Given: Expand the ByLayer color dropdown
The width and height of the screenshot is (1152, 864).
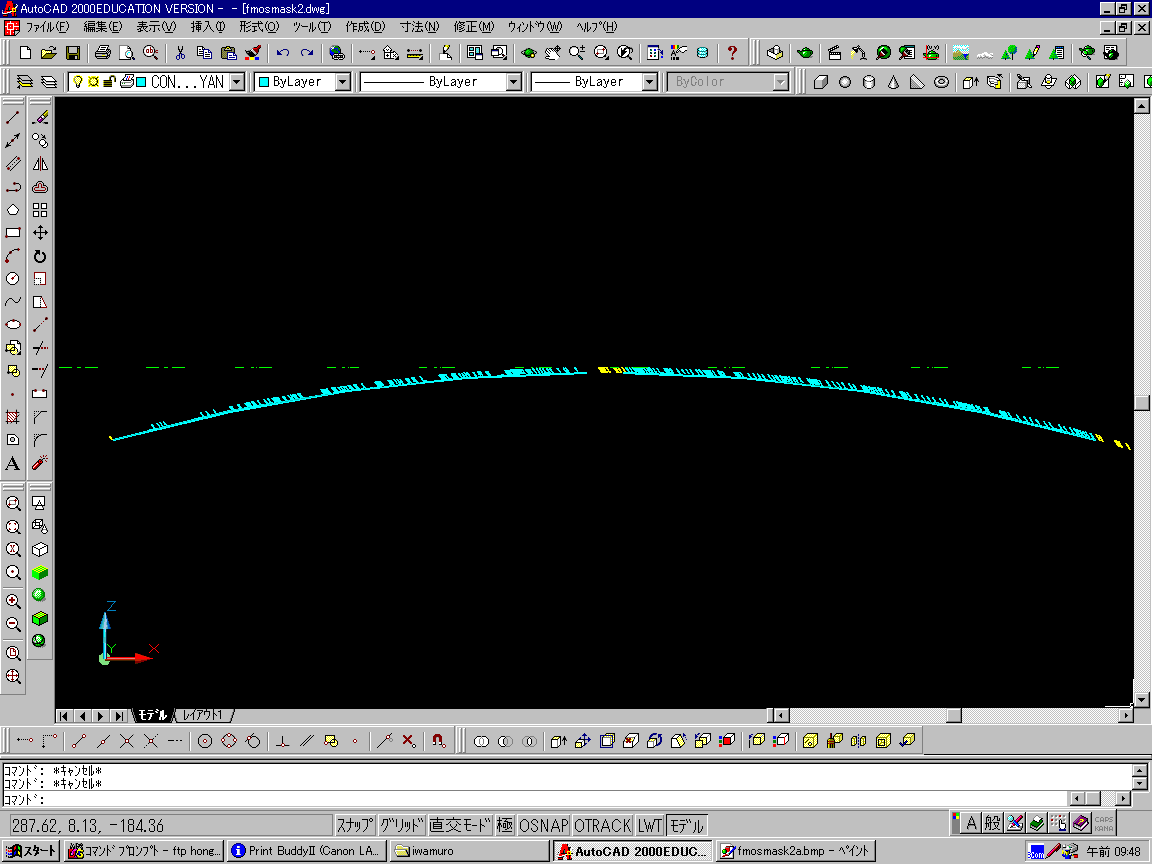Looking at the screenshot, I should pyautogui.click(x=342, y=82).
